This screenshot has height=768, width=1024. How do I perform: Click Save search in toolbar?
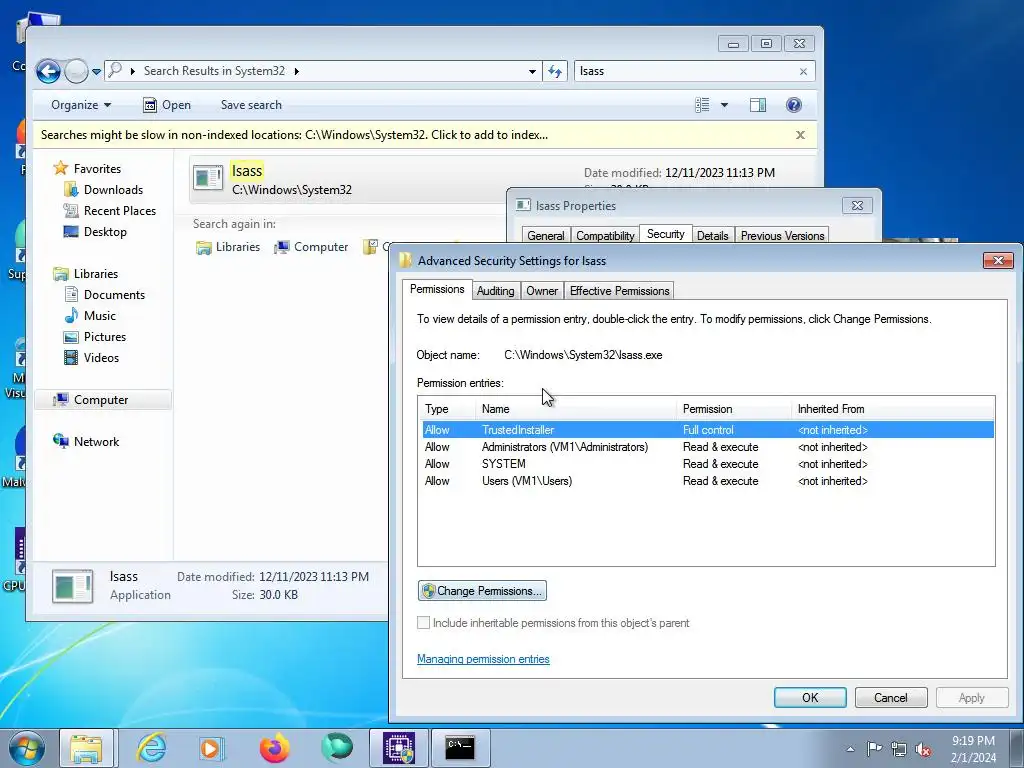pyautogui.click(x=251, y=105)
